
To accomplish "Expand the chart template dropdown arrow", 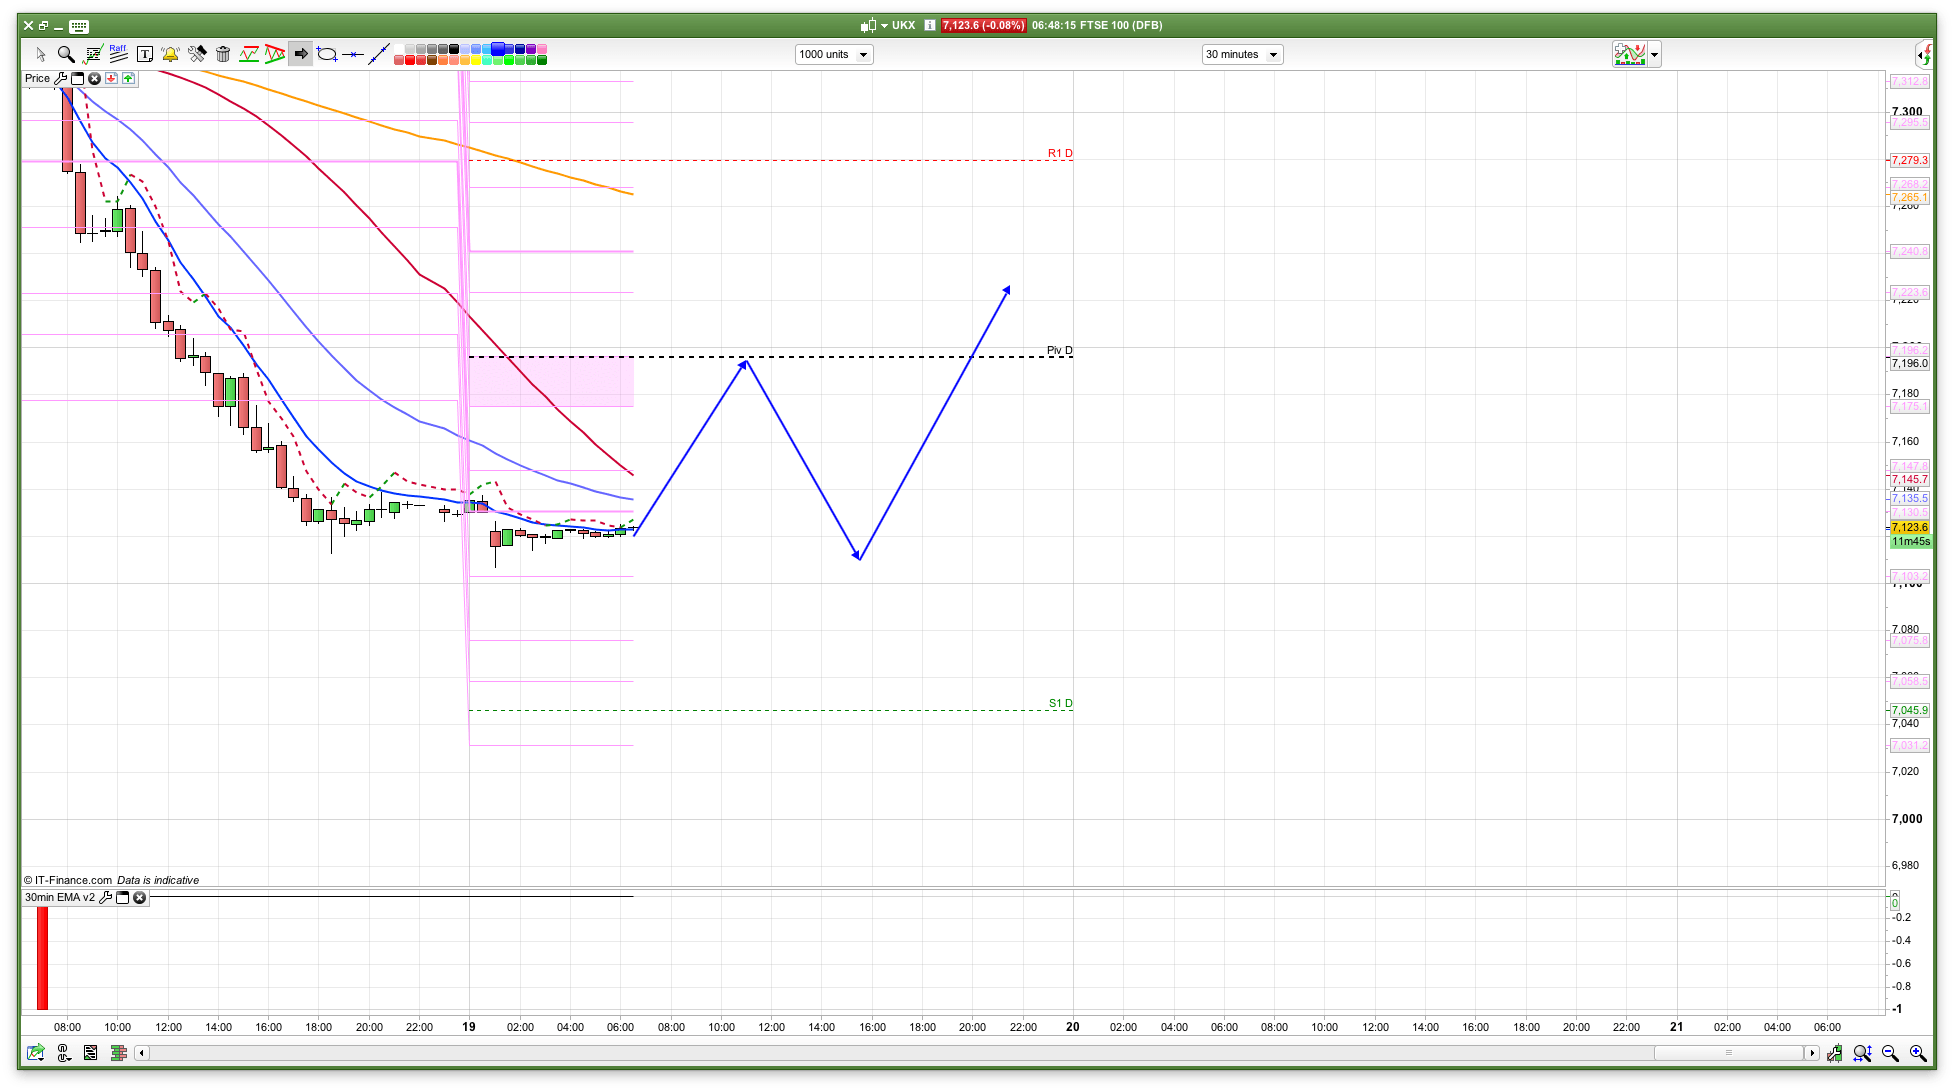I will coord(1655,55).
